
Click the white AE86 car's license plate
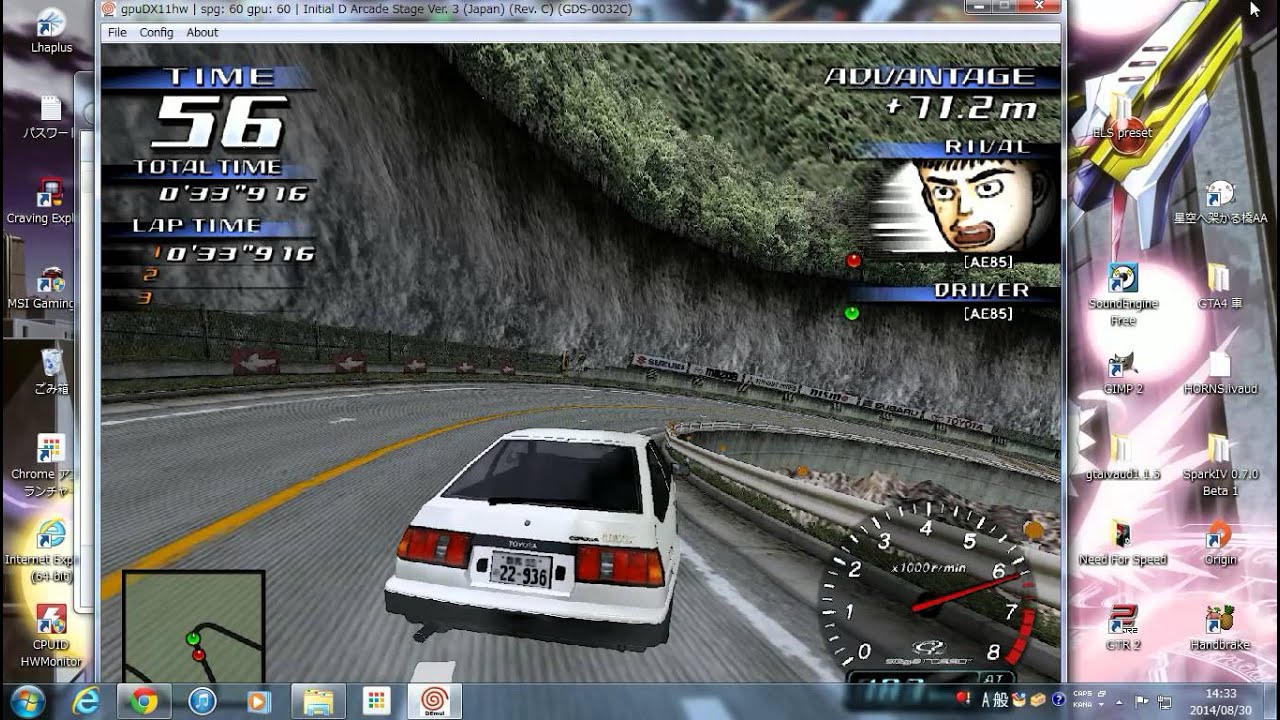point(520,571)
